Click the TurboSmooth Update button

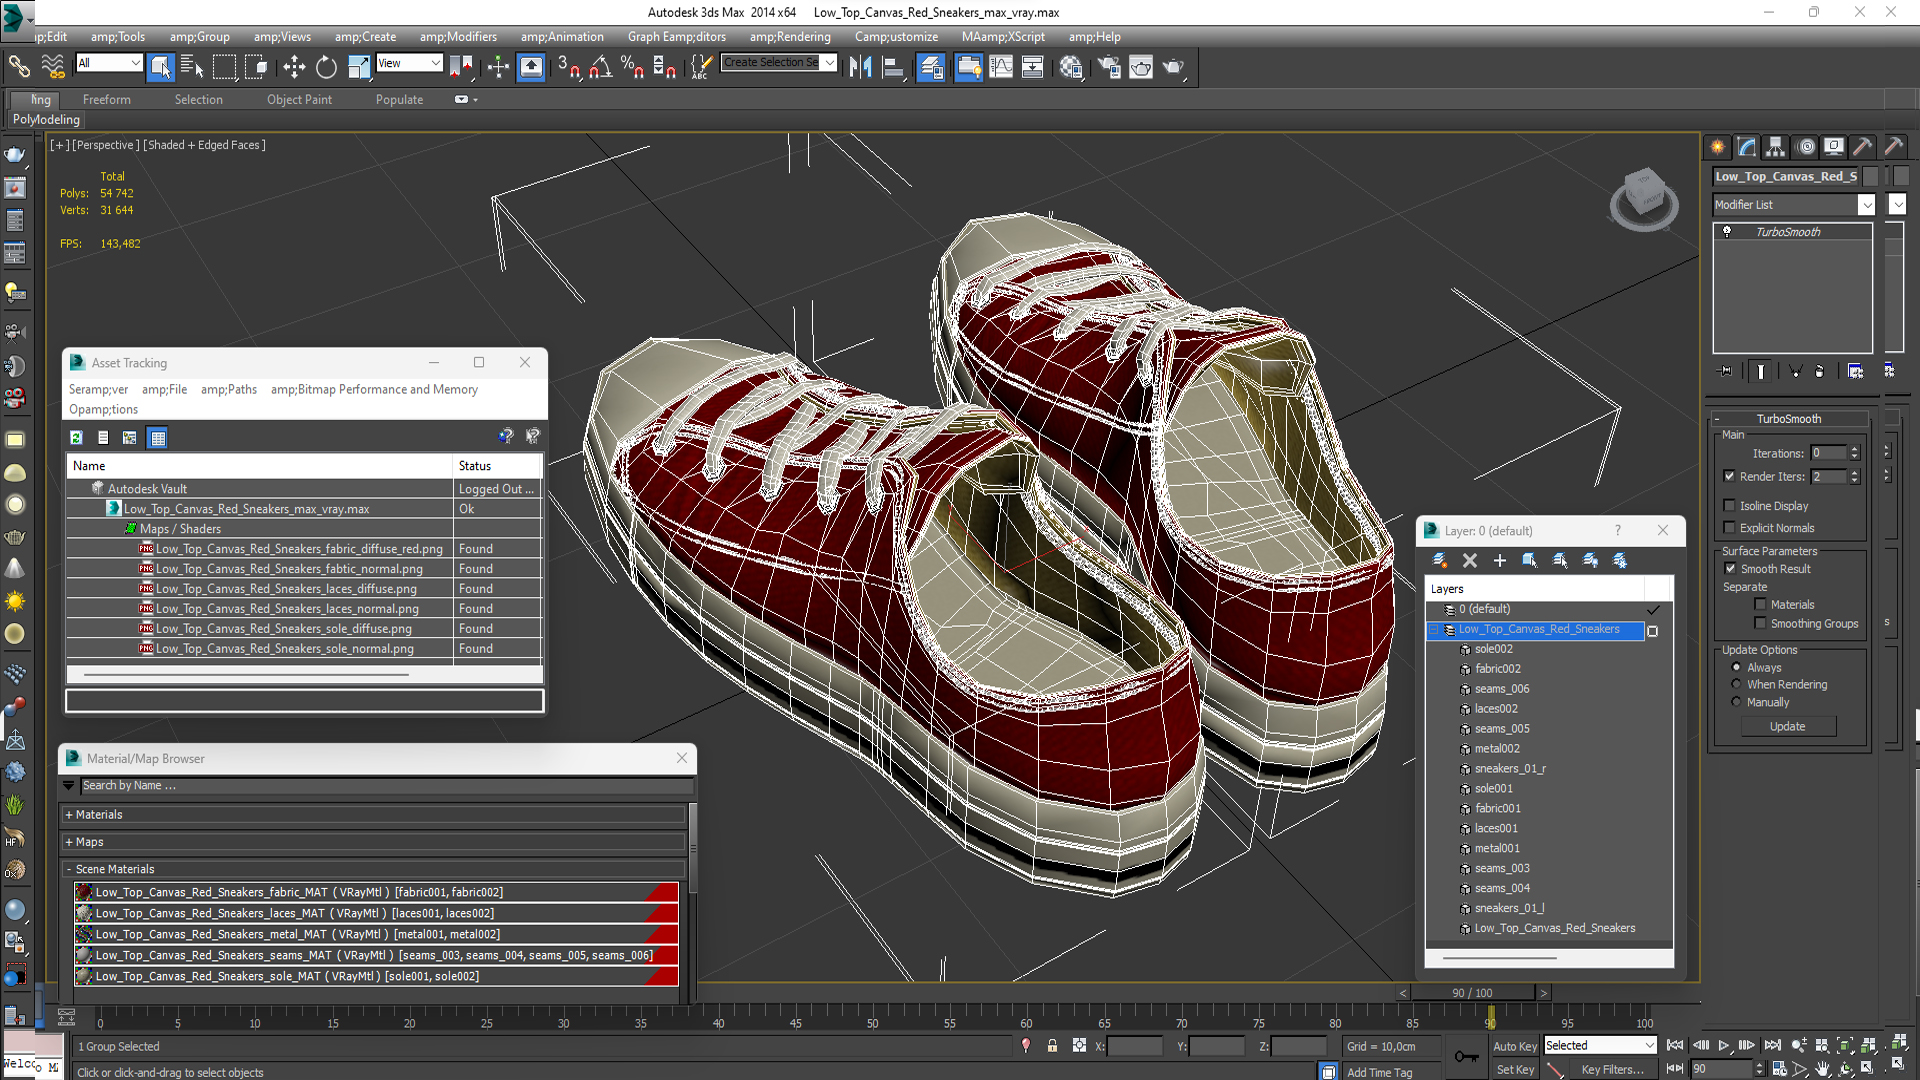pyautogui.click(x=1788, y=727)
